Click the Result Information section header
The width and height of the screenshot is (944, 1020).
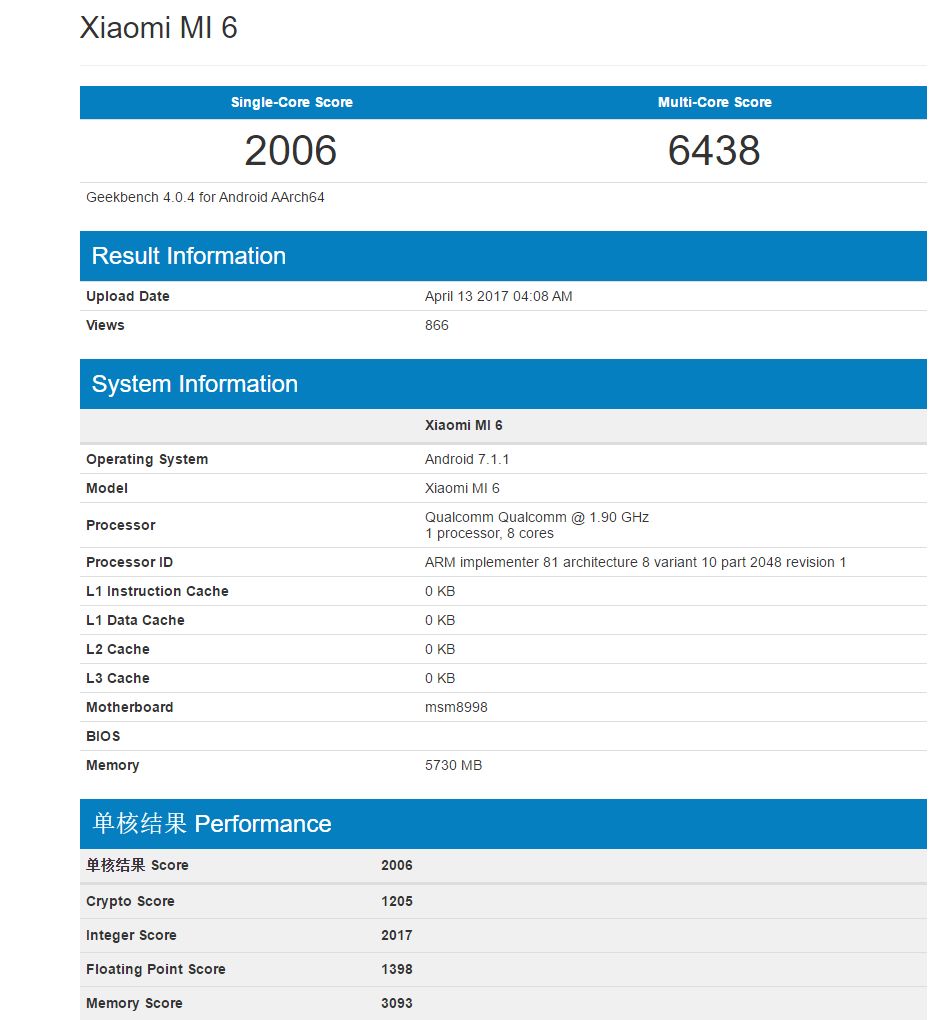[x=189, y=256]
